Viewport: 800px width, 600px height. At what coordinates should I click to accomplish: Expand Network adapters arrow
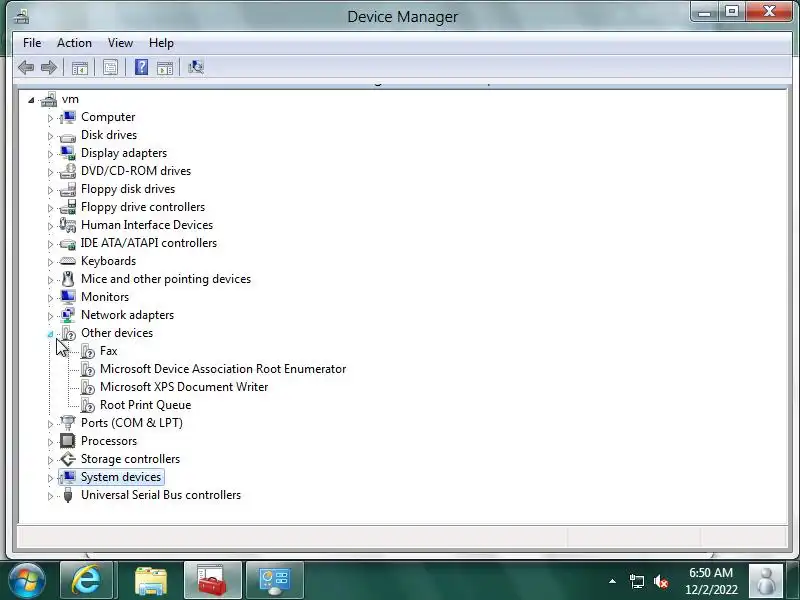coord(50,316)
